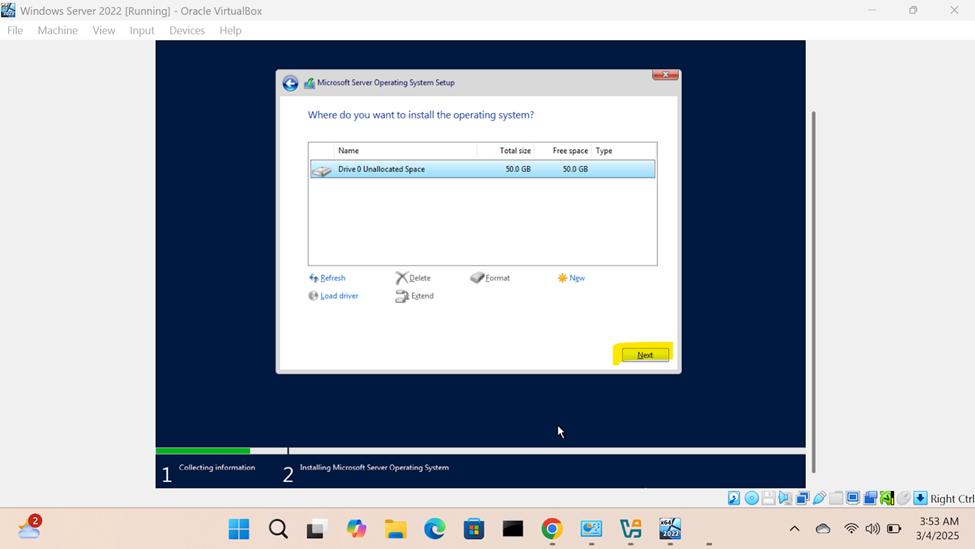Open the weather widget on taskbar
Viewport: 975px width, 549px height.
(29, 528)
